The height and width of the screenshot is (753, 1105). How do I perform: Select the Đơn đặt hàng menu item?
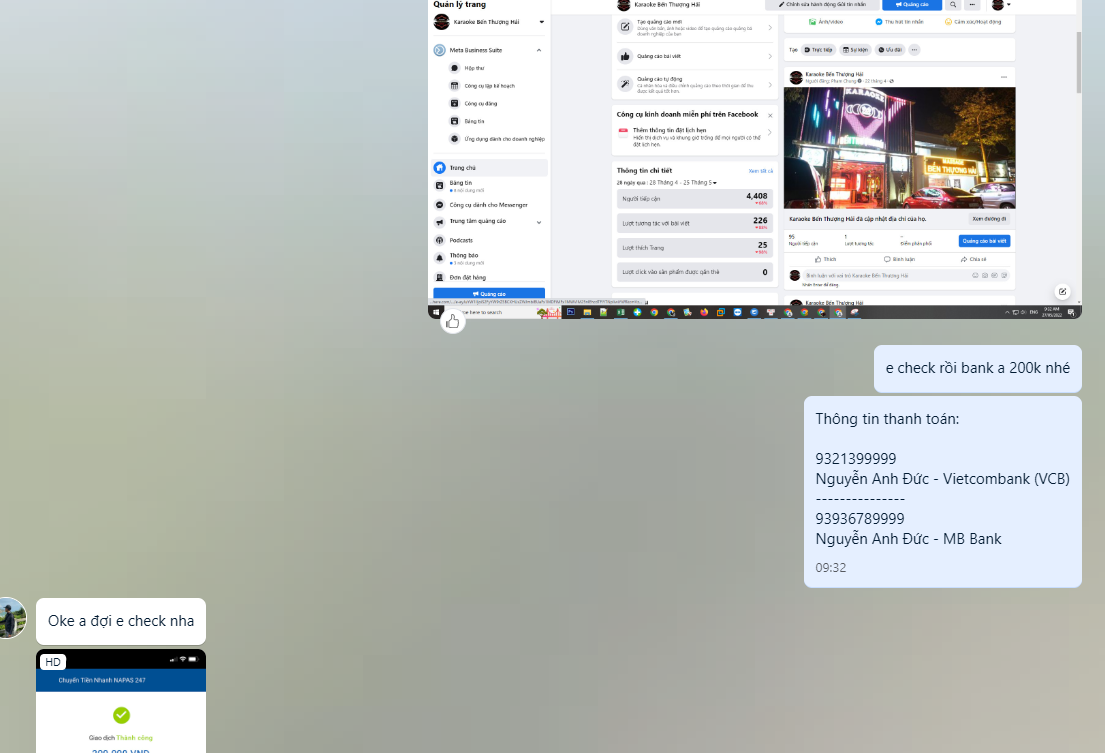point(467,277)
